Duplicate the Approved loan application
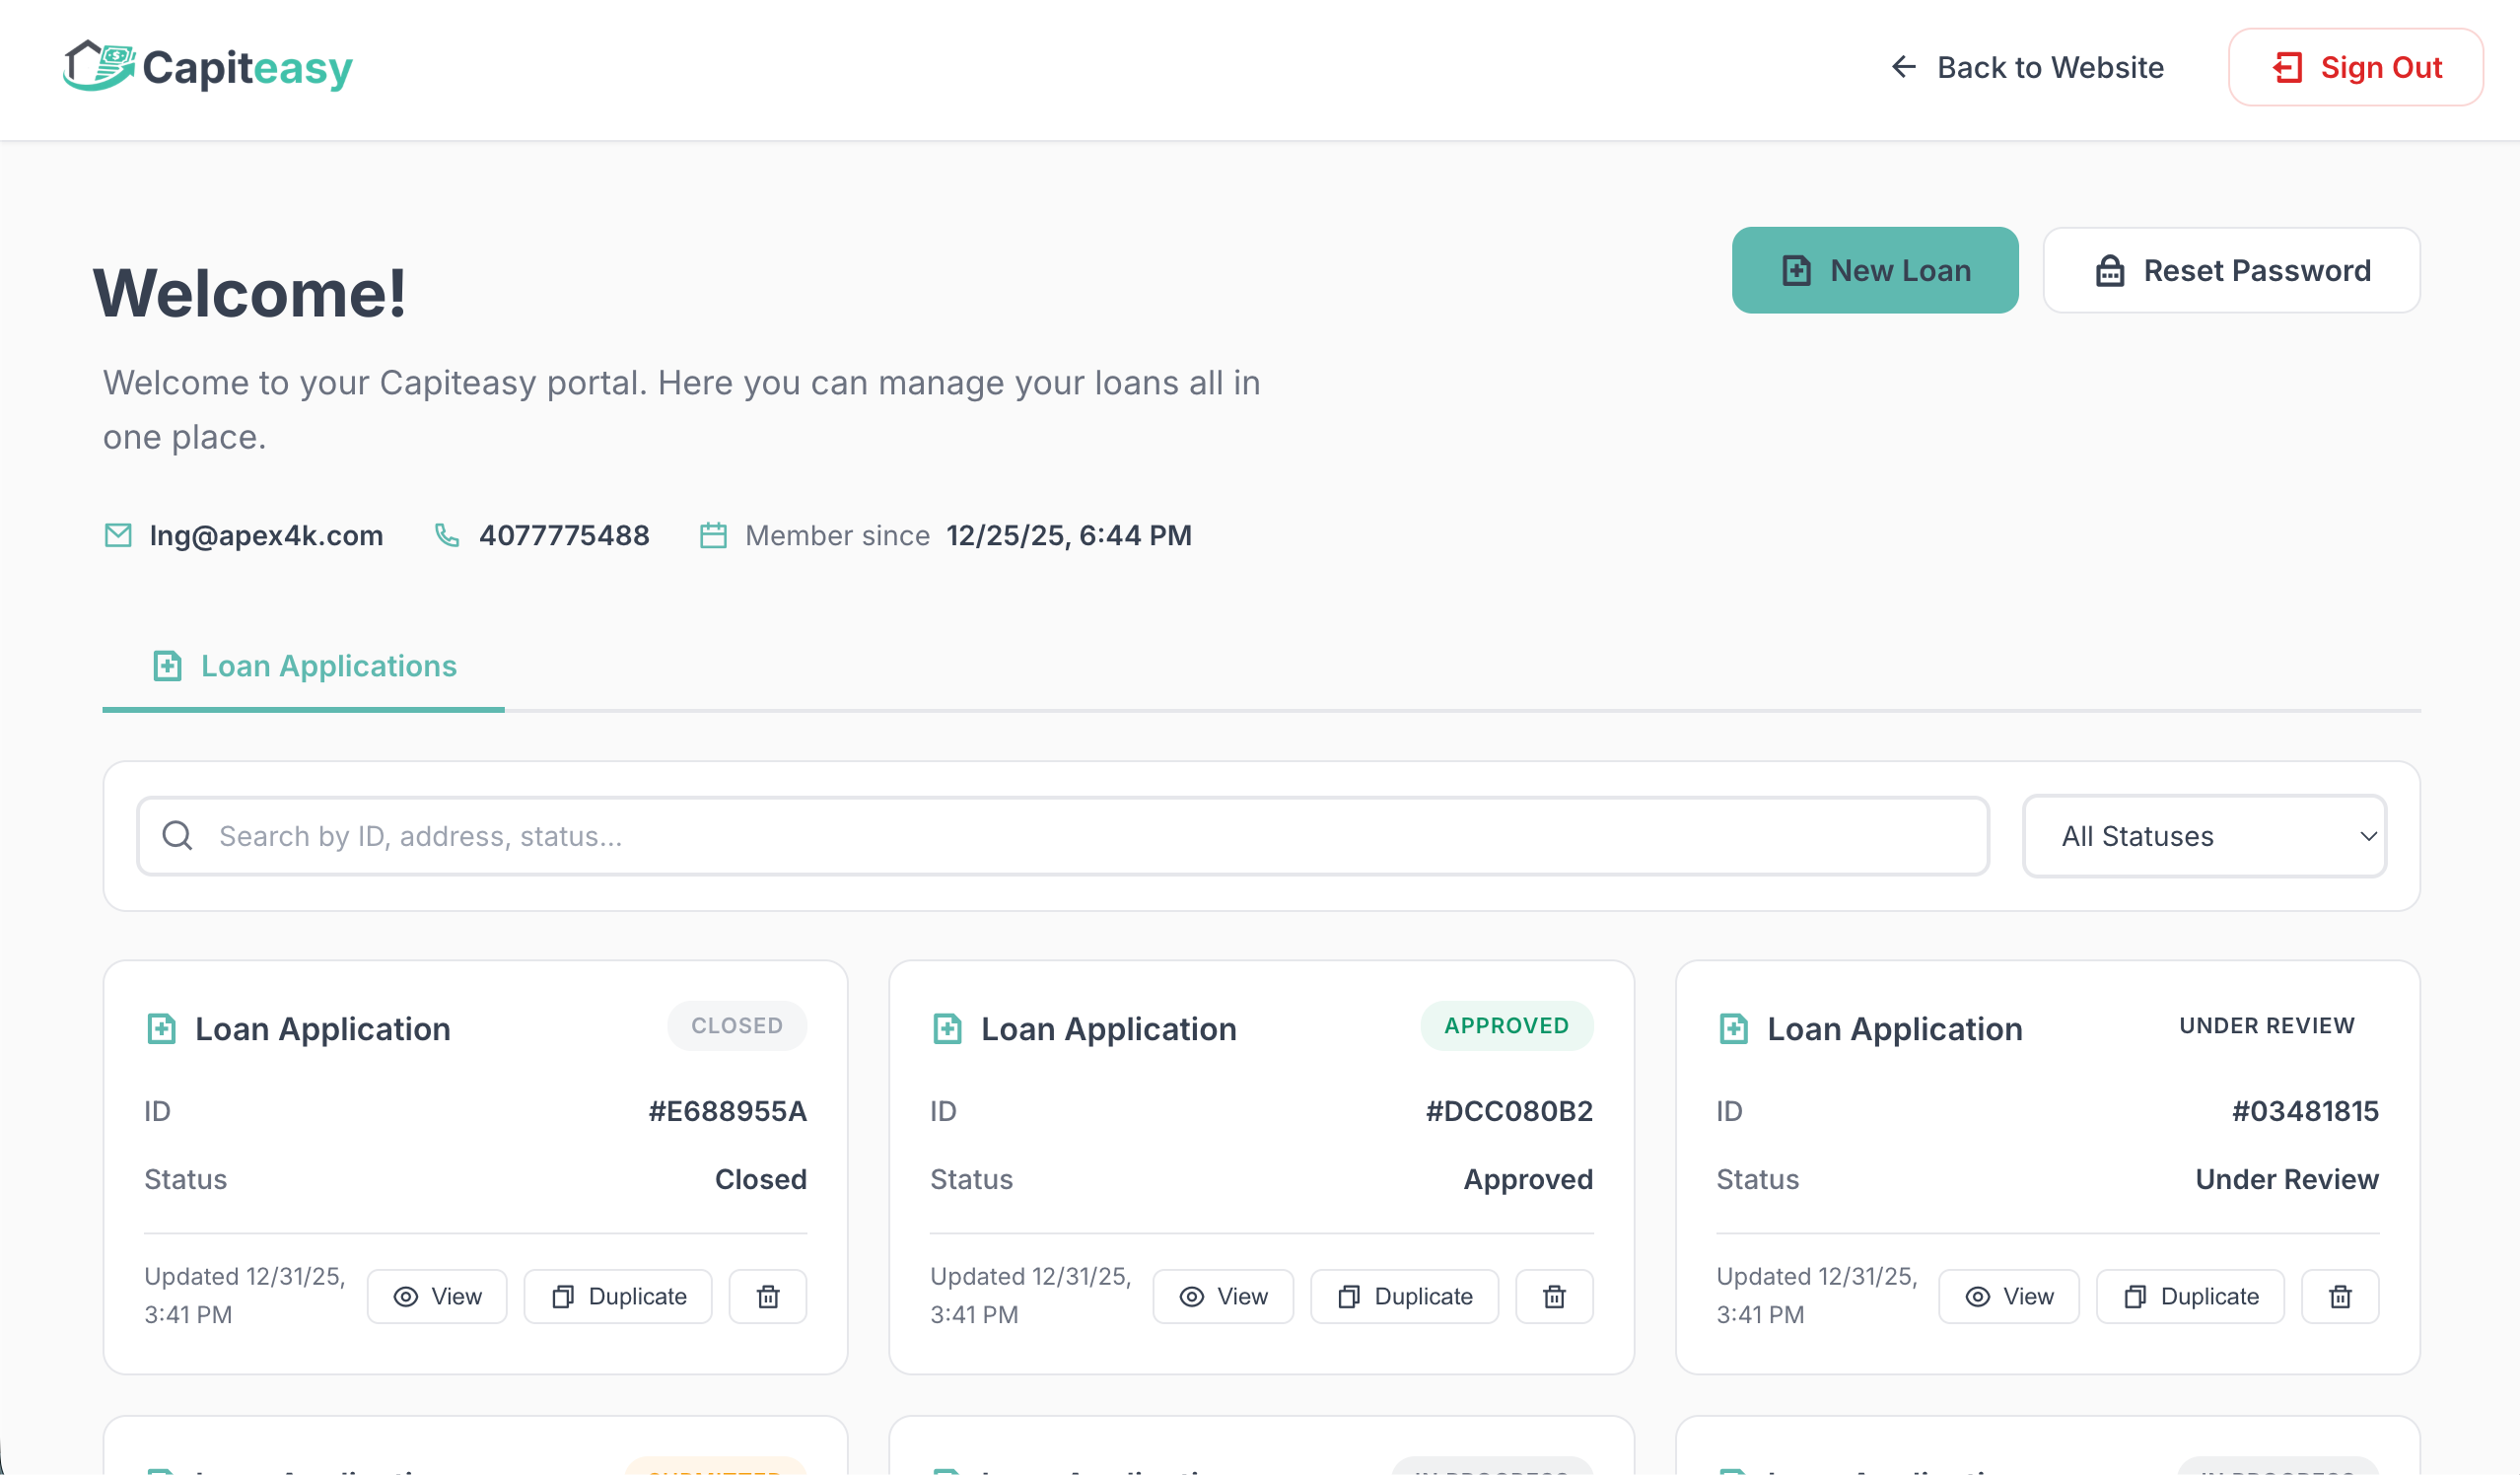Screen dimensions: 2520x1475 point(1404,1296)
